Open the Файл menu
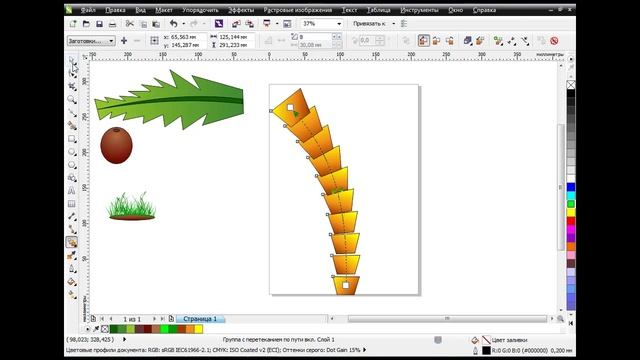This screenshot has width=640, height=360. point(88,10)
